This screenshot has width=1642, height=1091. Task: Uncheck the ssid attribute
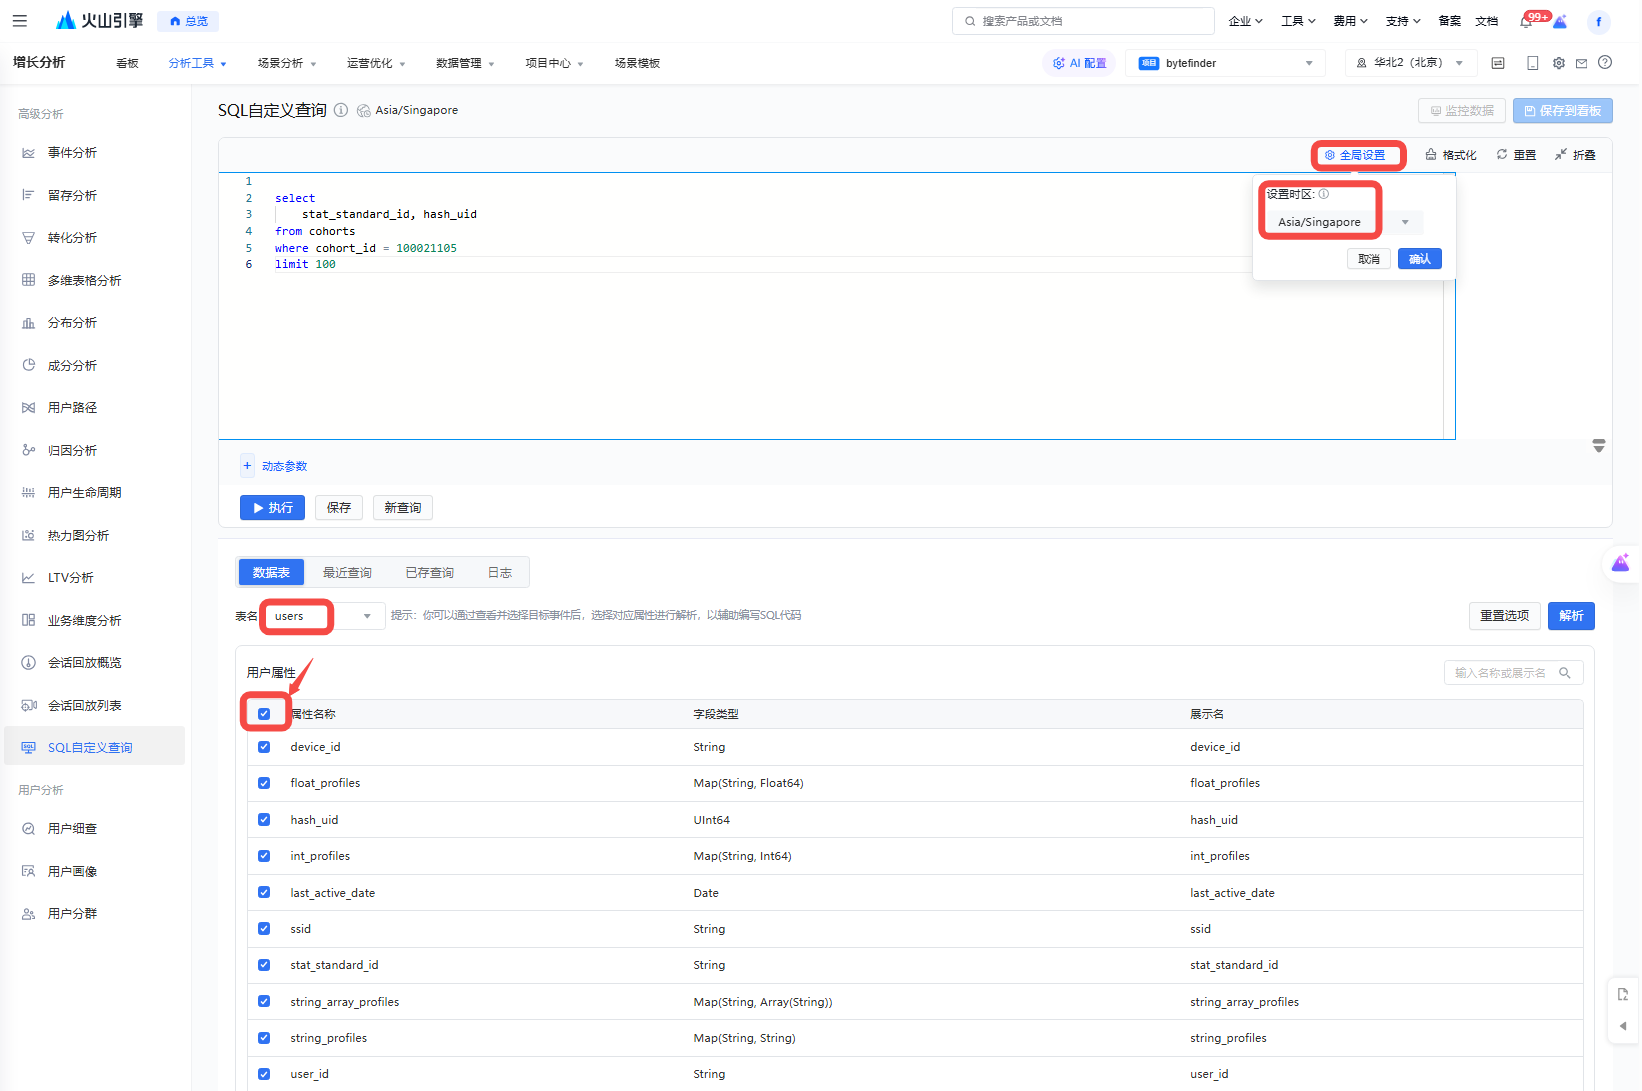click(264, 929)
